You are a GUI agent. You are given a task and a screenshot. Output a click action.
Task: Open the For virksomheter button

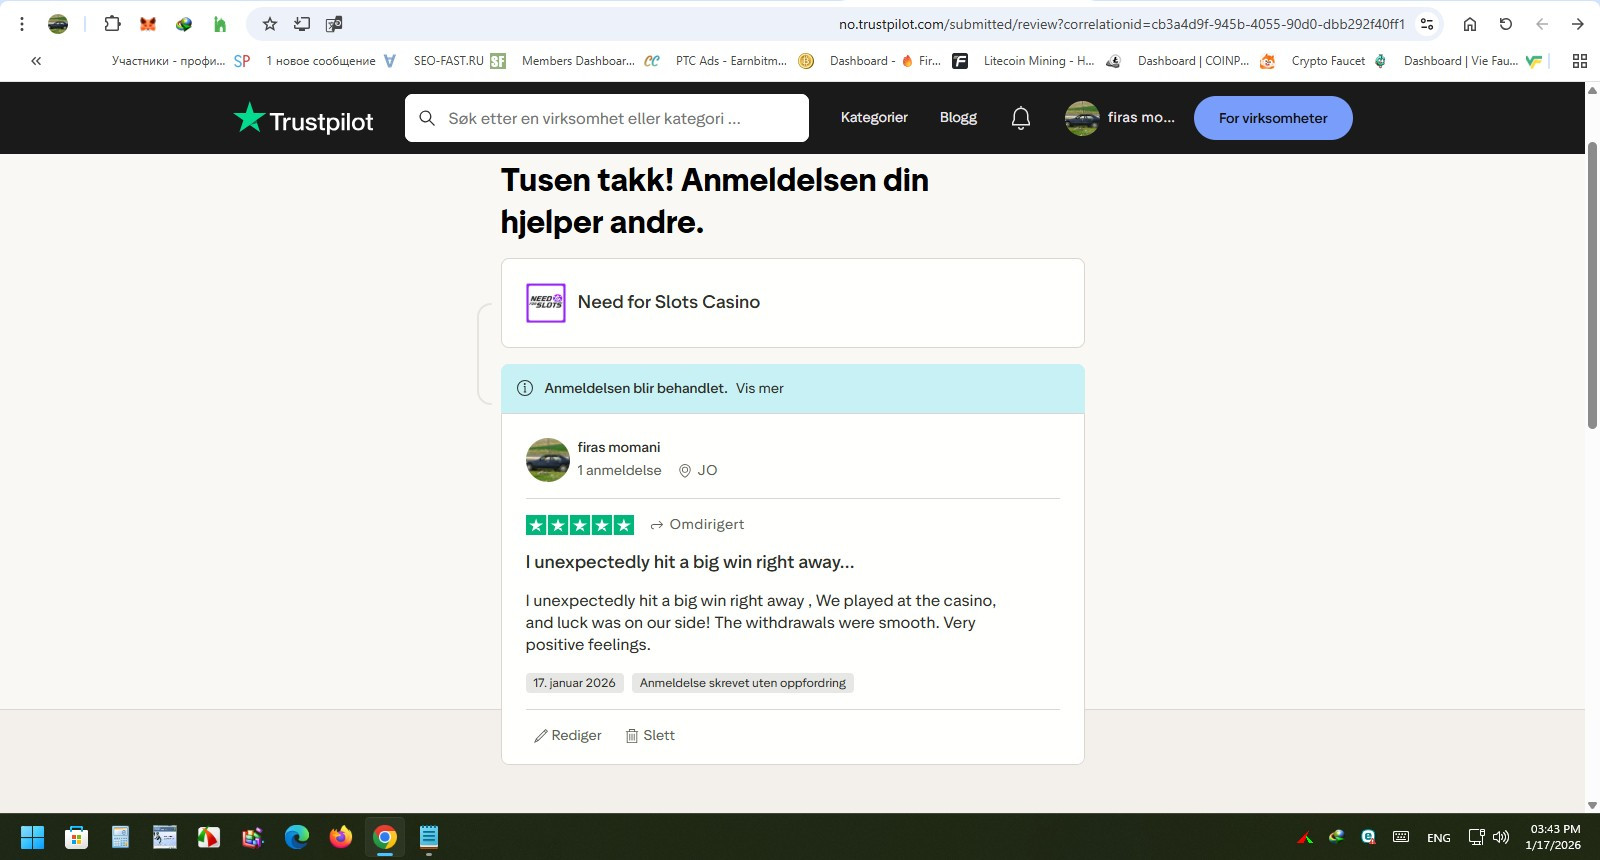(x=1273, y=118)
